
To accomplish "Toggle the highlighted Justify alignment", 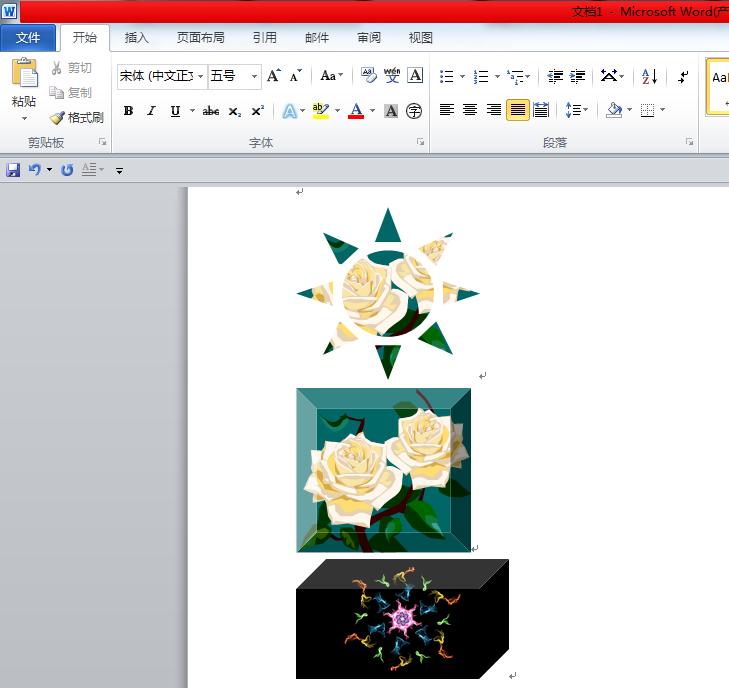I will click(517, 110).
